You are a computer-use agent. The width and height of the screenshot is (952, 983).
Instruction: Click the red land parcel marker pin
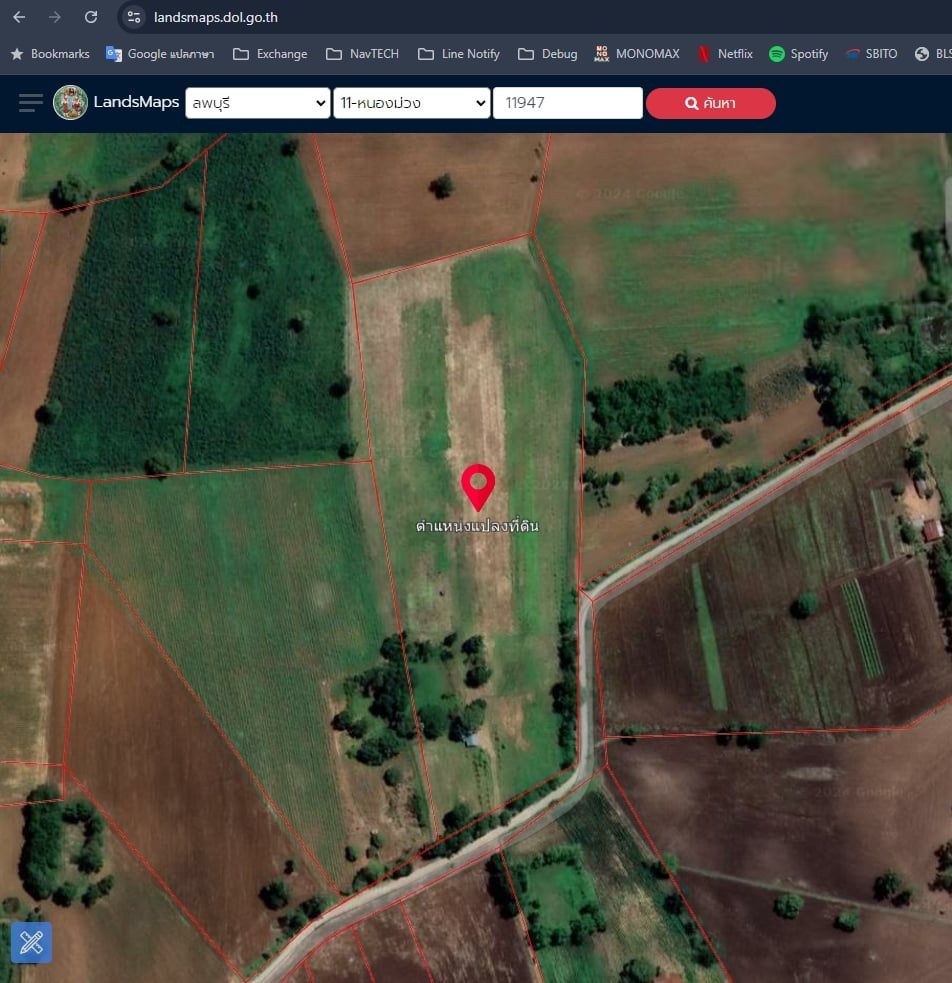(478, 488)
